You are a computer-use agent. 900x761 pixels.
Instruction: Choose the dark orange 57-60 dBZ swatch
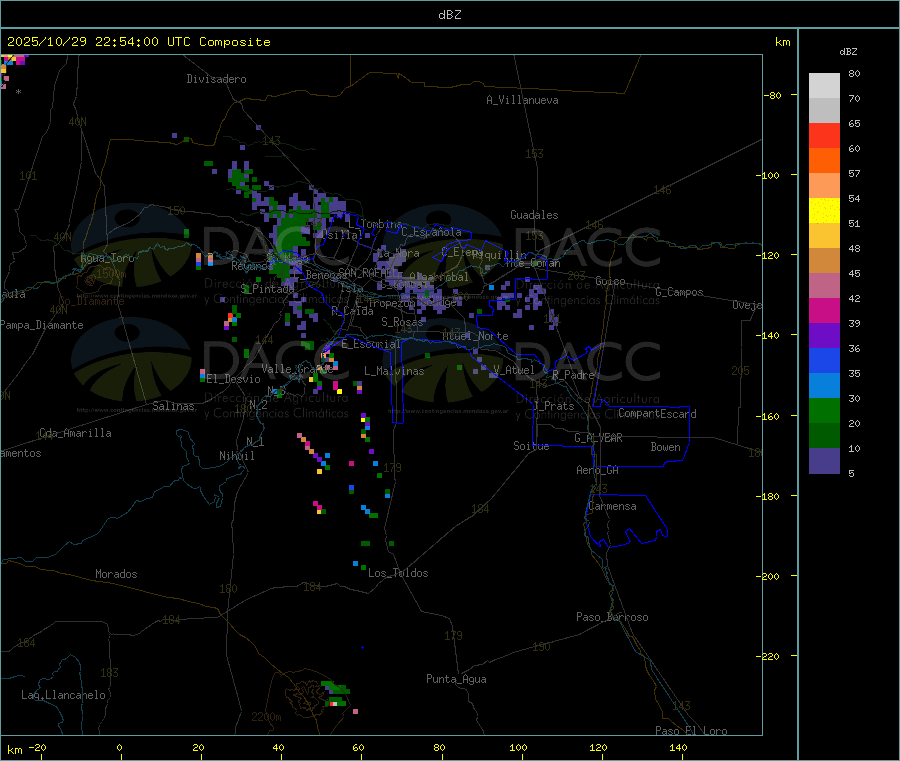(824, 161)
